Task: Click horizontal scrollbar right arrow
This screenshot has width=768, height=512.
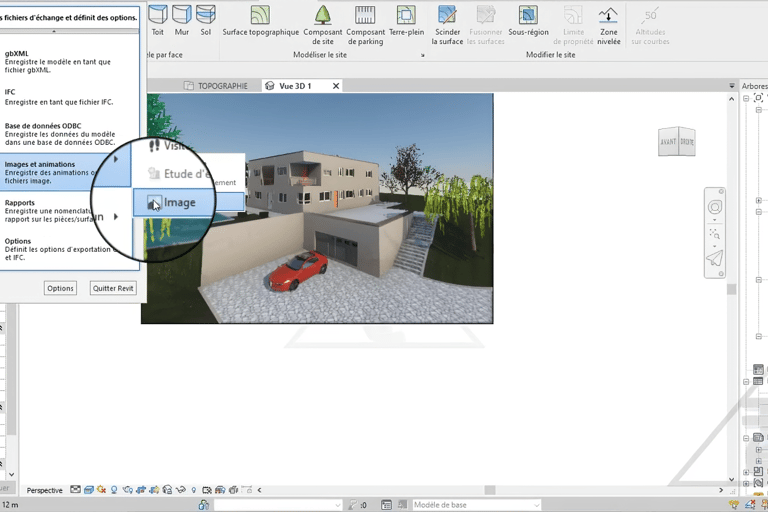Action: click(x=721, y=490)
